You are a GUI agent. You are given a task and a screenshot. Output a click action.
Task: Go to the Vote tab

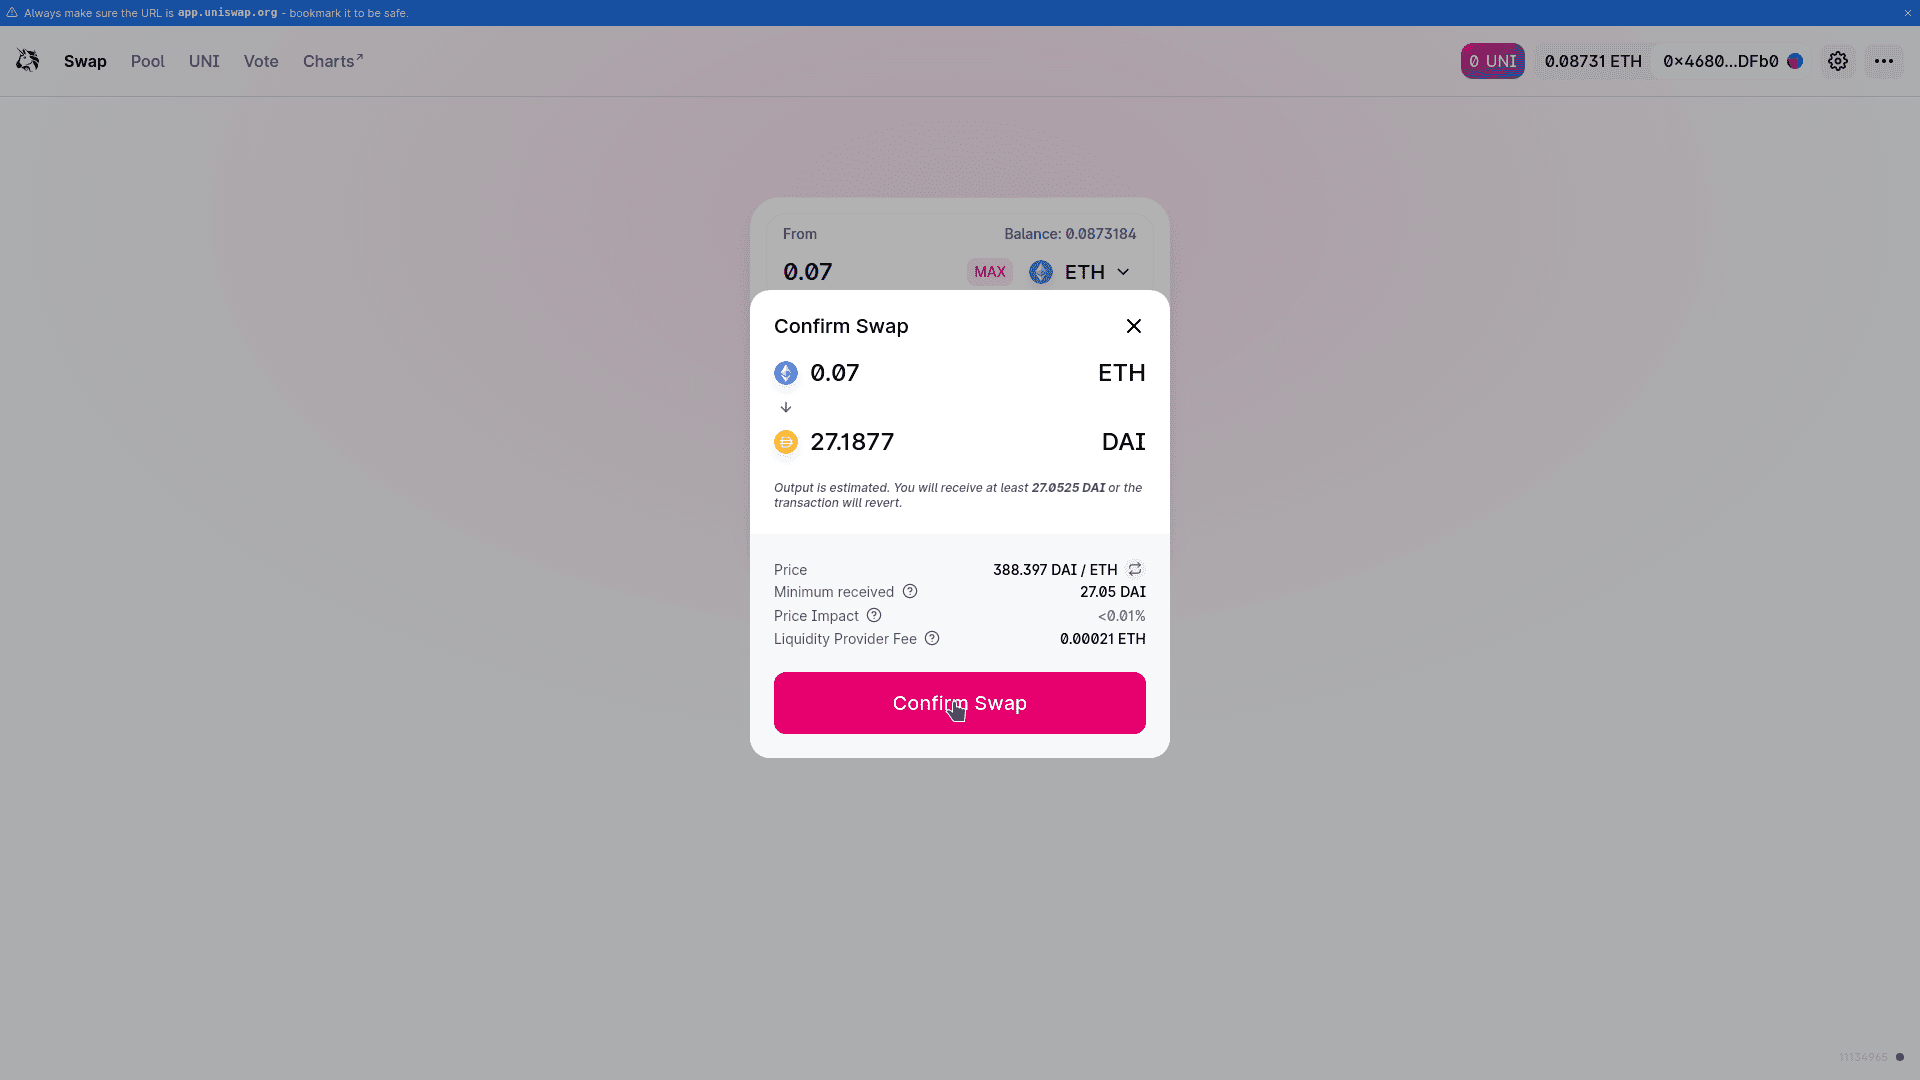261,61
